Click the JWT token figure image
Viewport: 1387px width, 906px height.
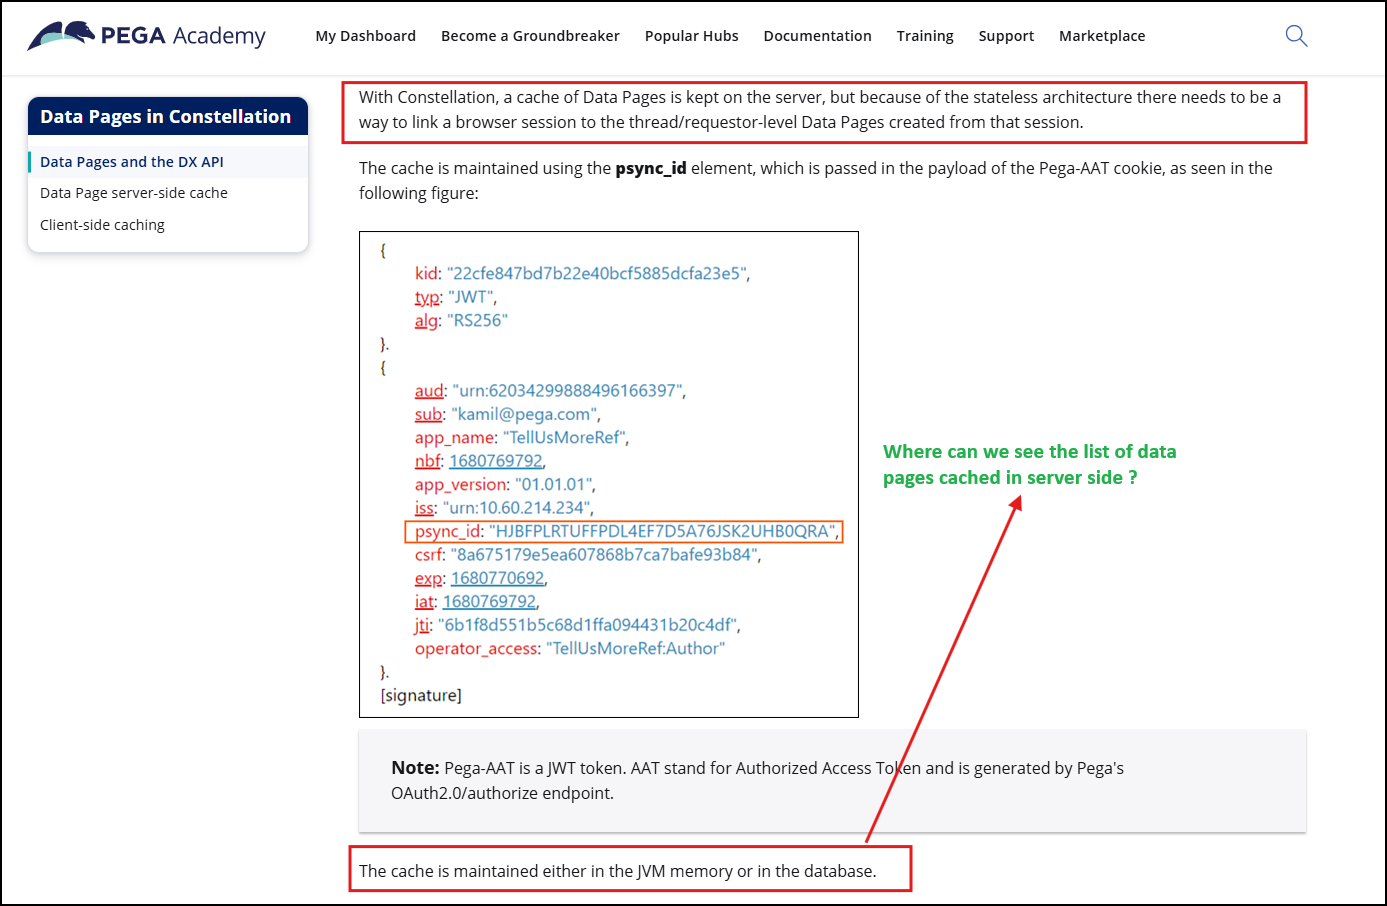click(608, 473)
